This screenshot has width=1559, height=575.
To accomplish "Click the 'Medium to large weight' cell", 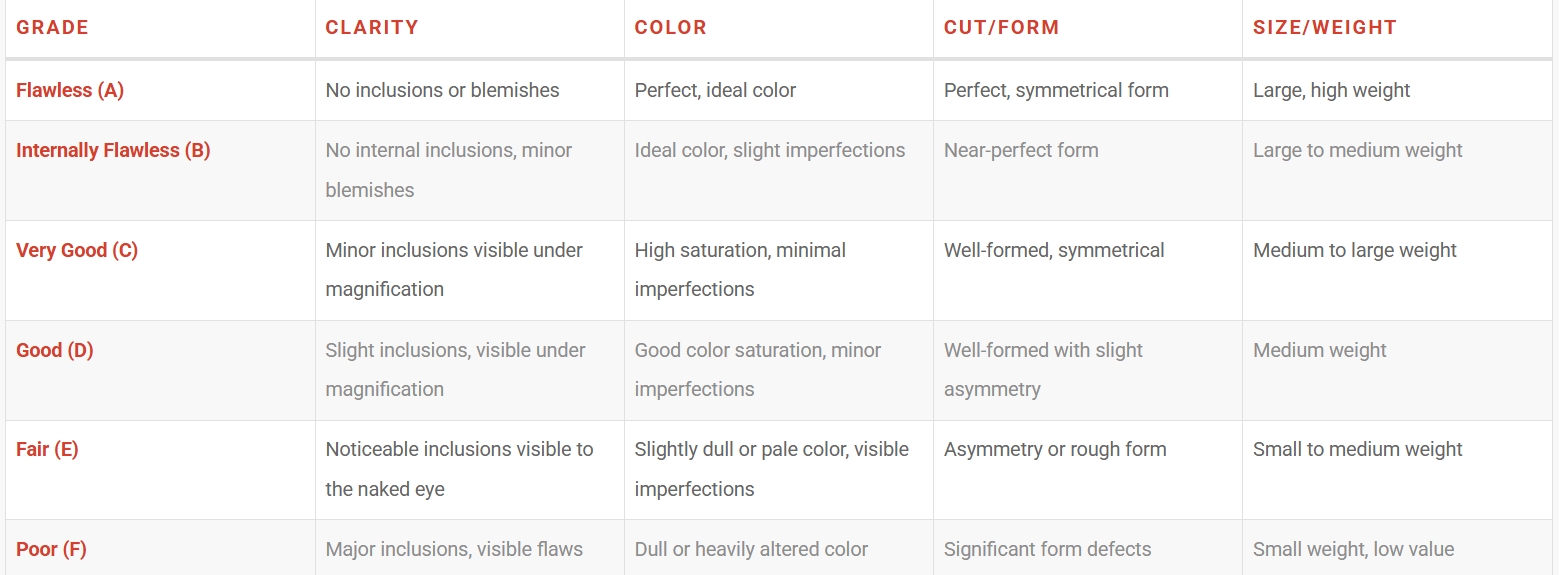I will 1355,250.
